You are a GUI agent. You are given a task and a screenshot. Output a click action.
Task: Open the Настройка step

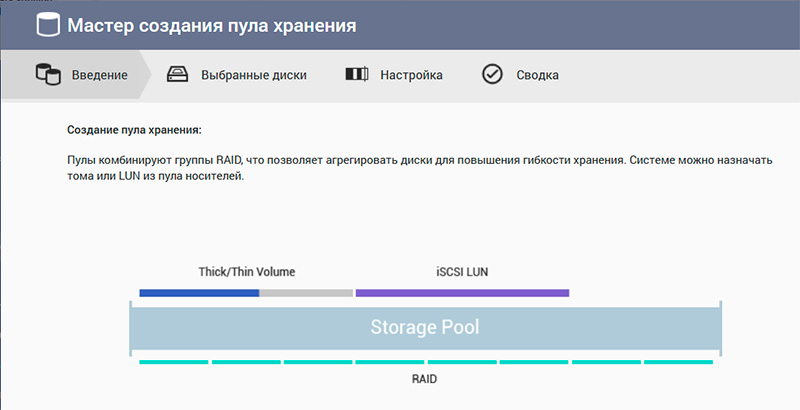[x=411, y=75]
